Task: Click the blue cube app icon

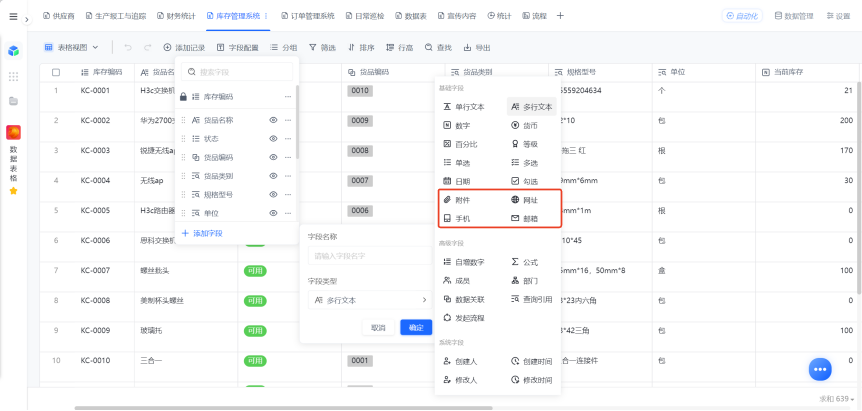Action: click(x=13, y=51)
